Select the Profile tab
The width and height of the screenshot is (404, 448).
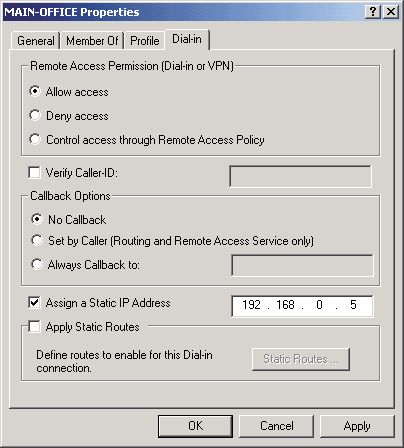pyautogui.click(x=145, y=41)
